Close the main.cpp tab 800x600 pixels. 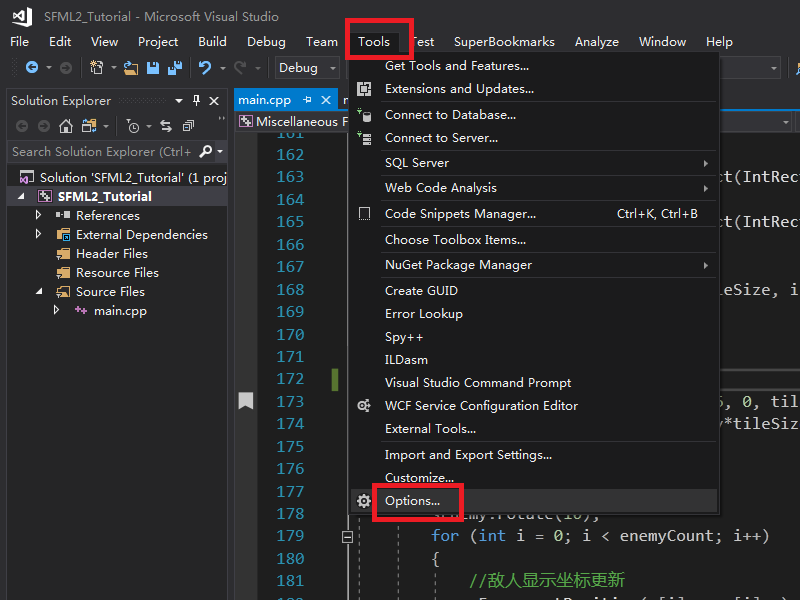(x=326, y=100)
